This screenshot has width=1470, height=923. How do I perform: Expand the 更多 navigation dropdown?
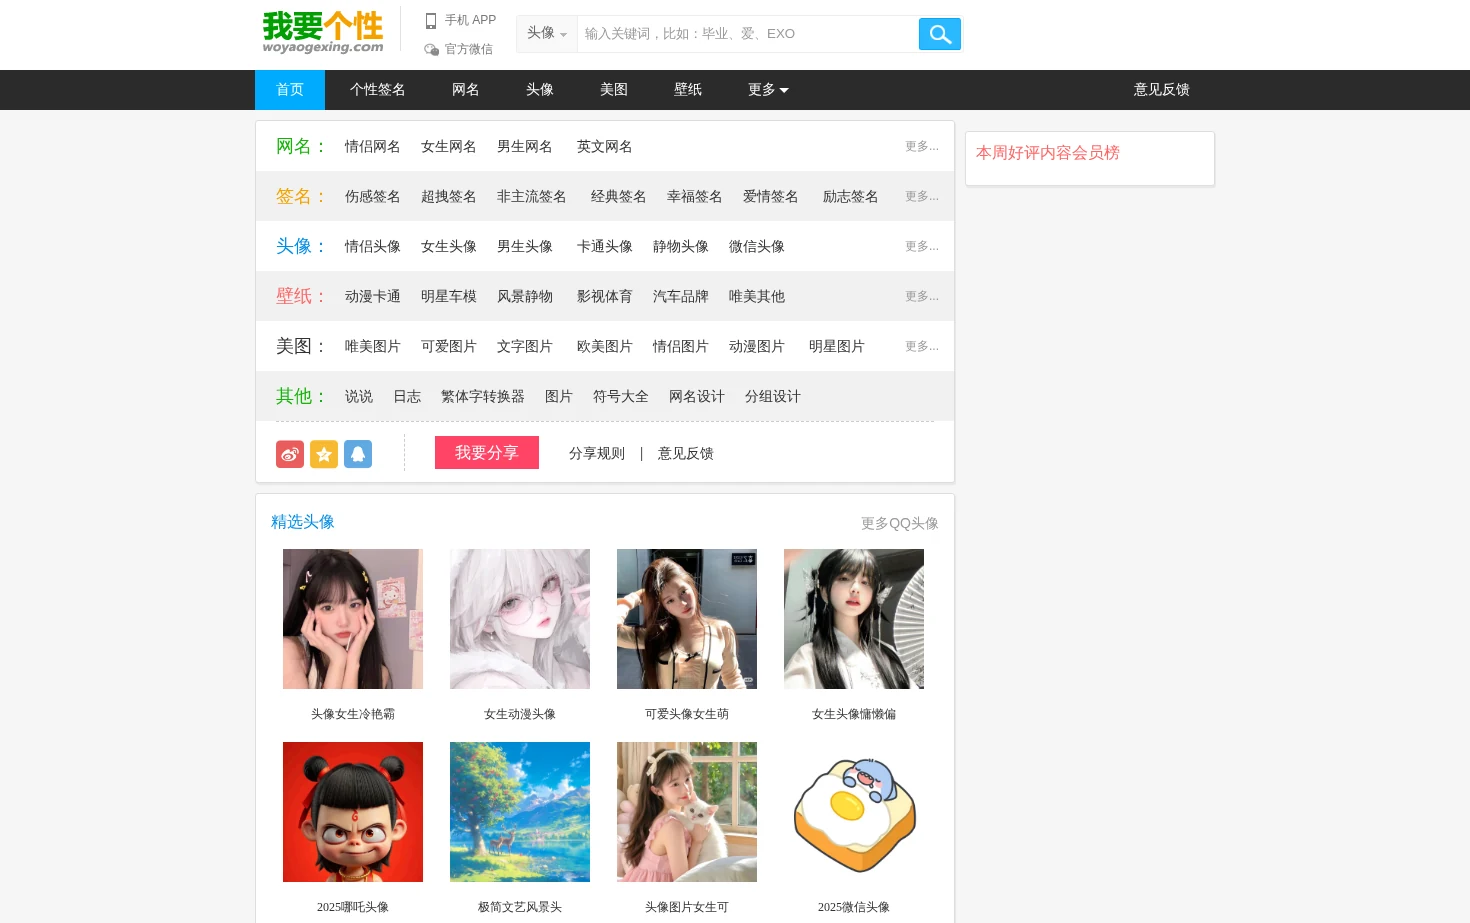[768, 90]
